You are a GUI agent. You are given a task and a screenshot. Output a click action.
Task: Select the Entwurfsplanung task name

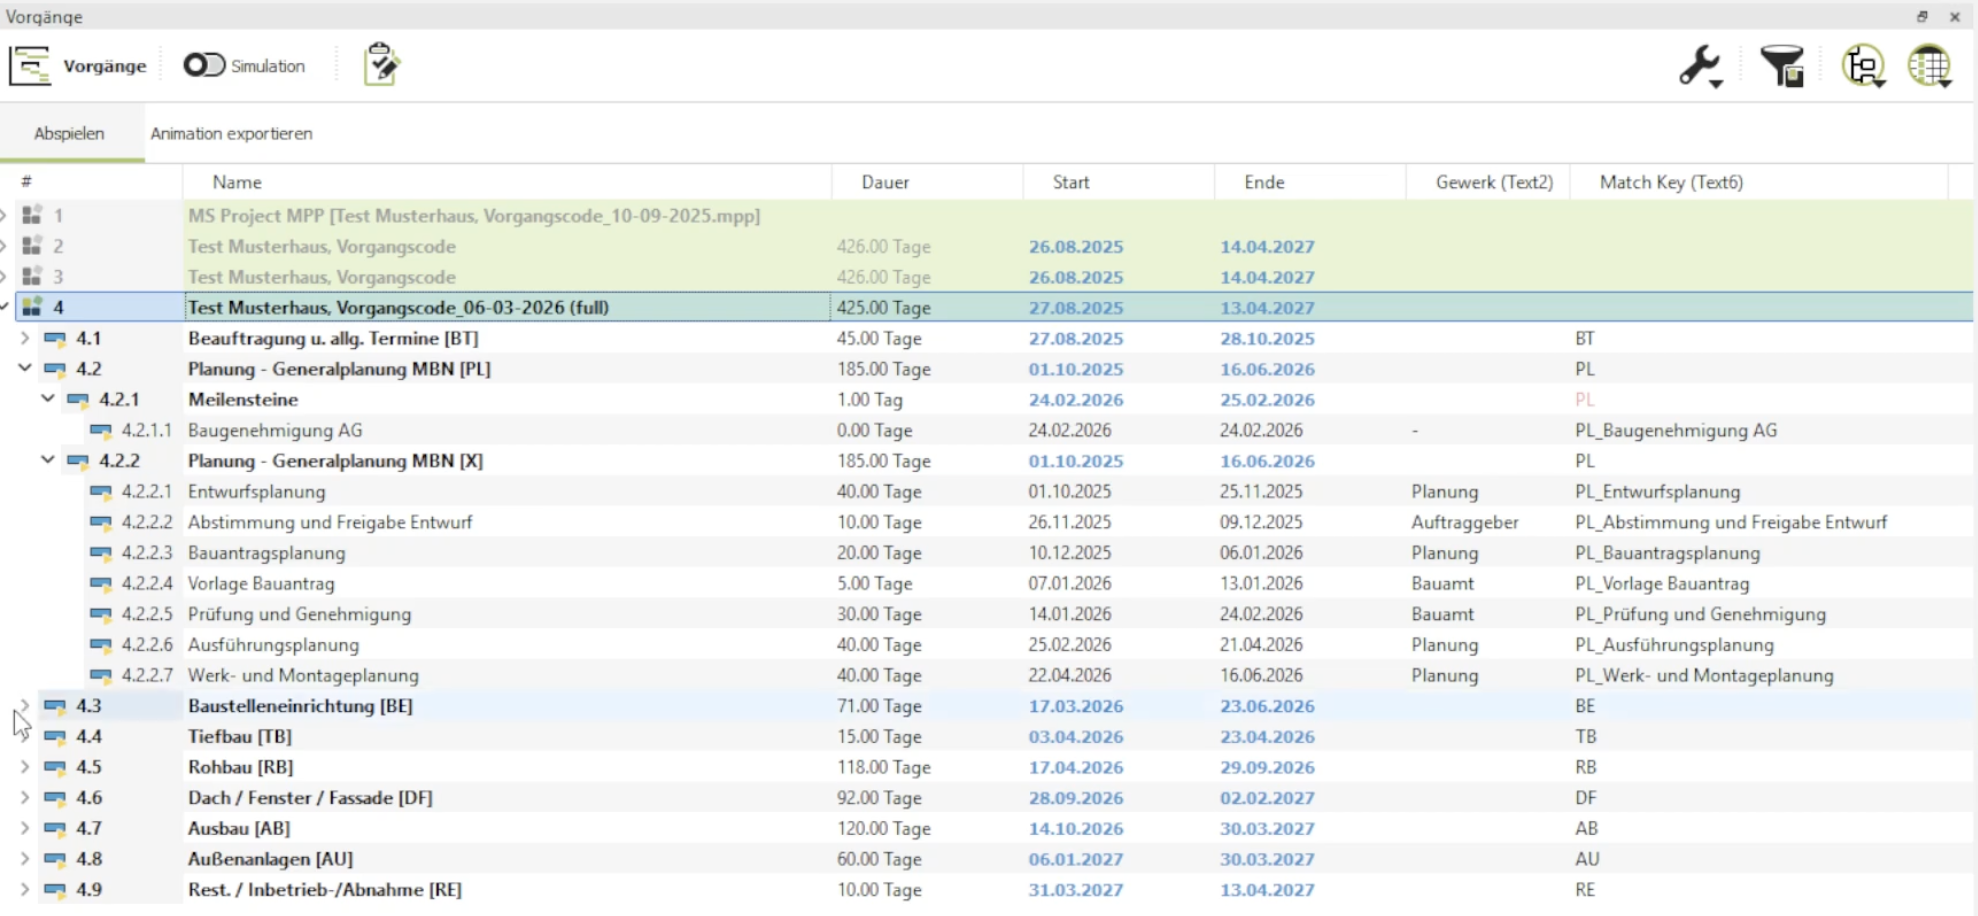pyautogui.click(x=257, y=492)
